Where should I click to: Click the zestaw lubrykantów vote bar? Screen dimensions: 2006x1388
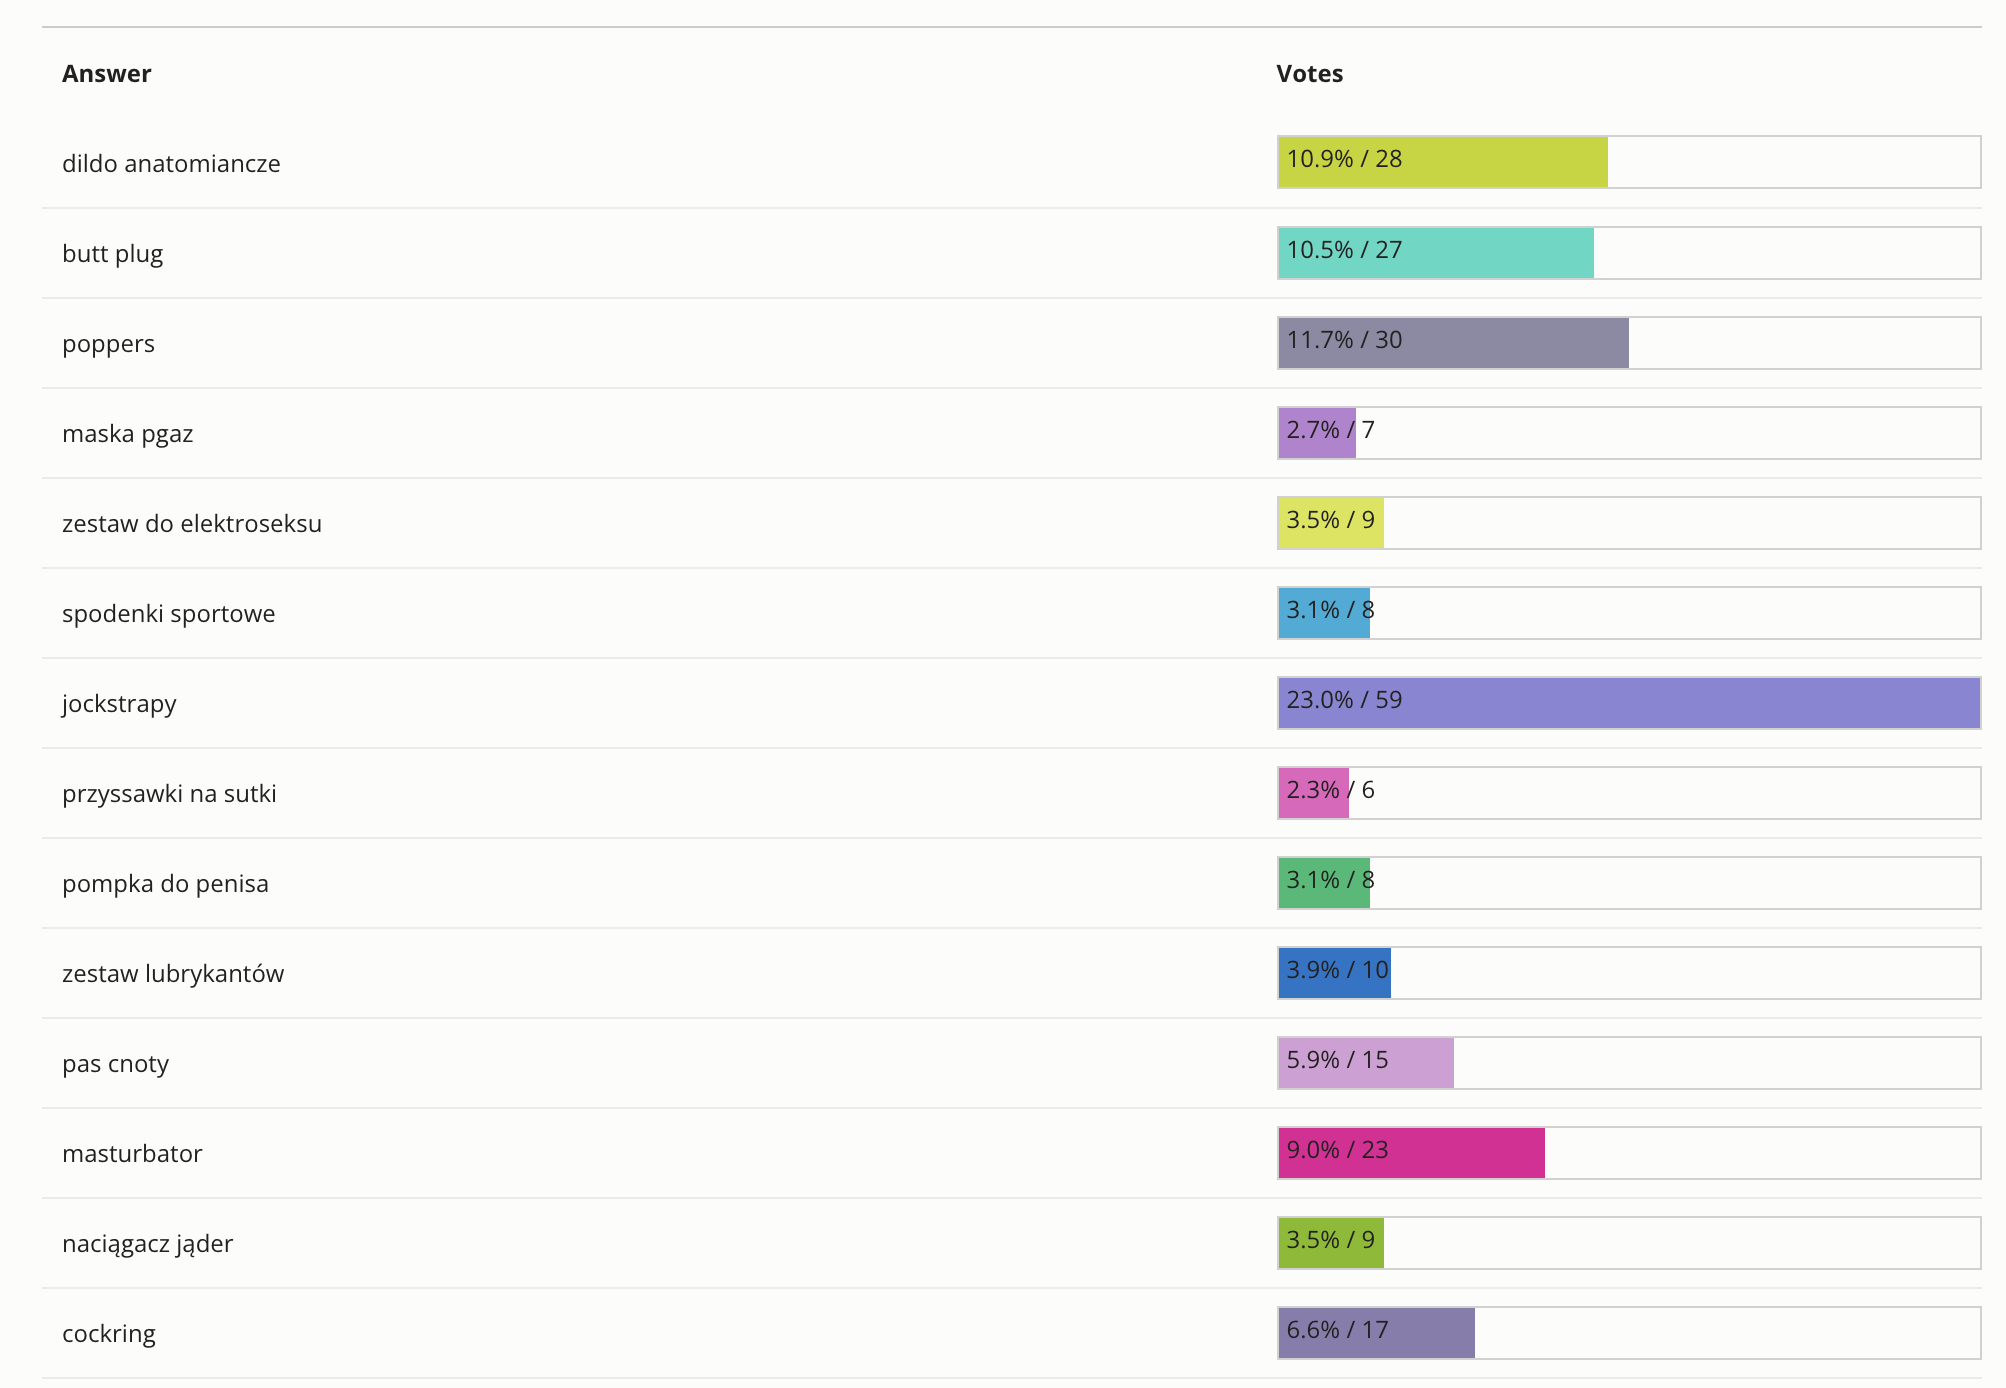1335,973
